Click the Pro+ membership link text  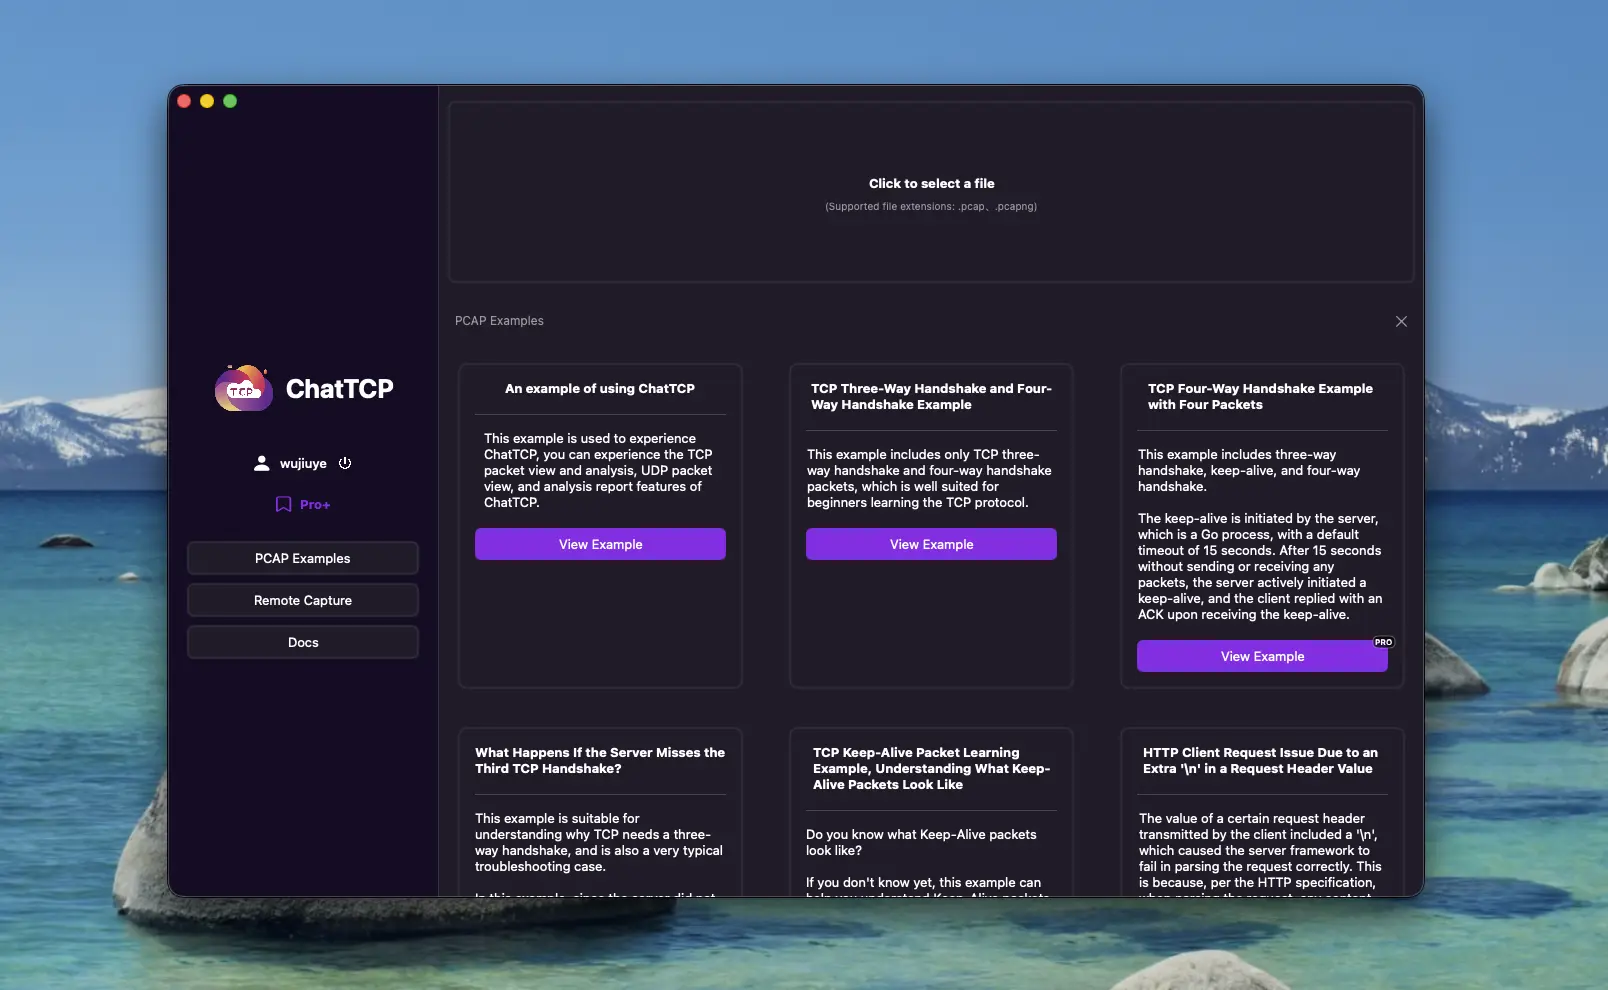click(x=315, y=505)
